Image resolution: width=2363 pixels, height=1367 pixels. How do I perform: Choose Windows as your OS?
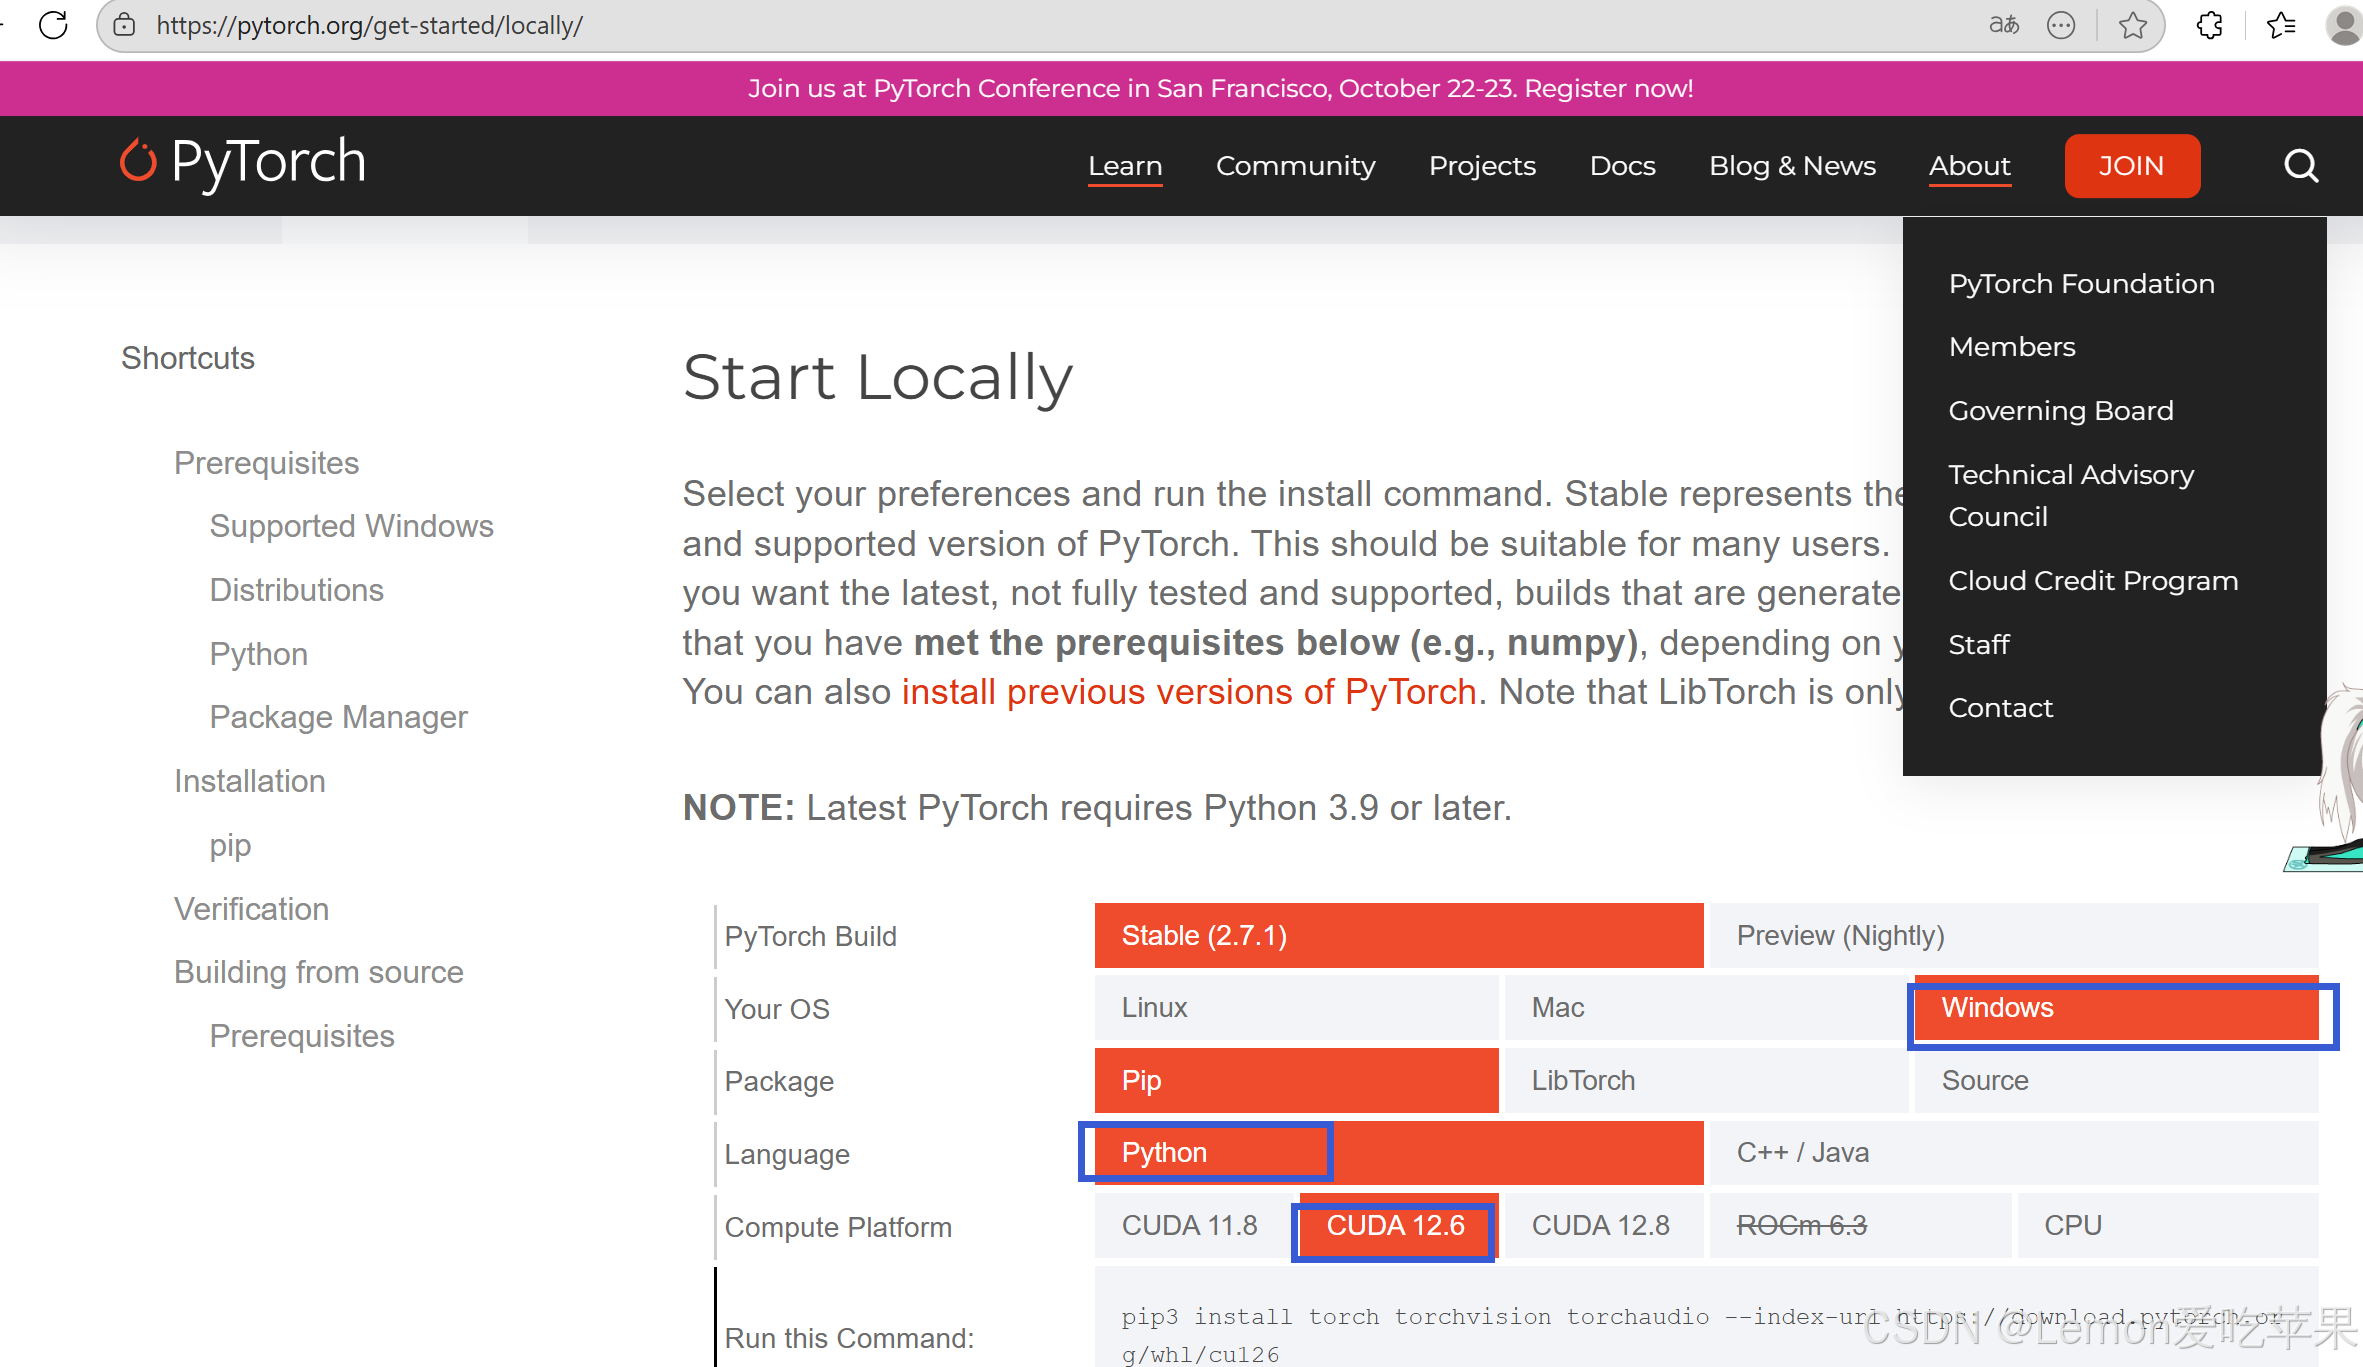(x=2117, y=1008)
